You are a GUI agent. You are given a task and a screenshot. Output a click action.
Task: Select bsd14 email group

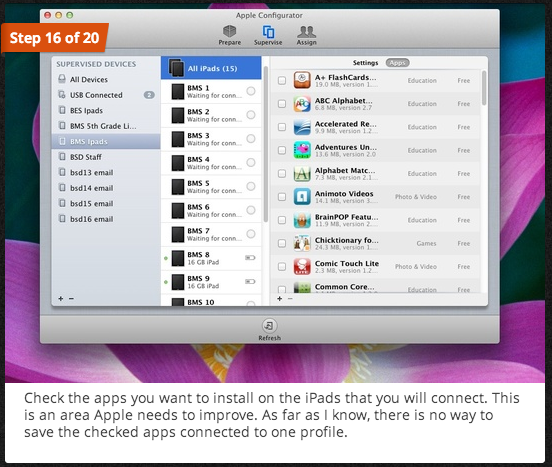(x=106, y=188)
